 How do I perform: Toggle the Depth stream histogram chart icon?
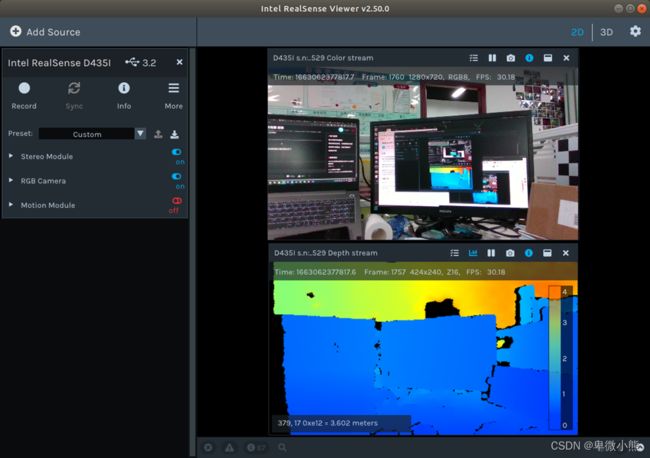pos(473,253)
